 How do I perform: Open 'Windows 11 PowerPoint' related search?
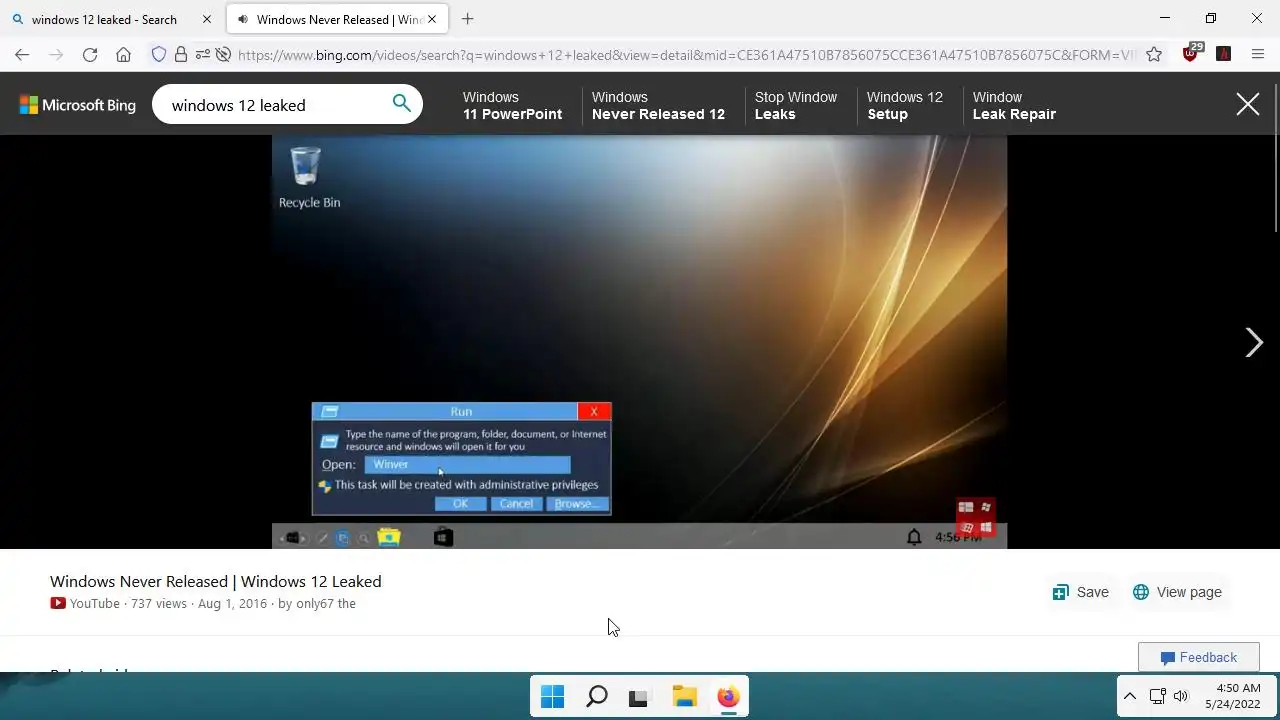[x=512, y=105]
